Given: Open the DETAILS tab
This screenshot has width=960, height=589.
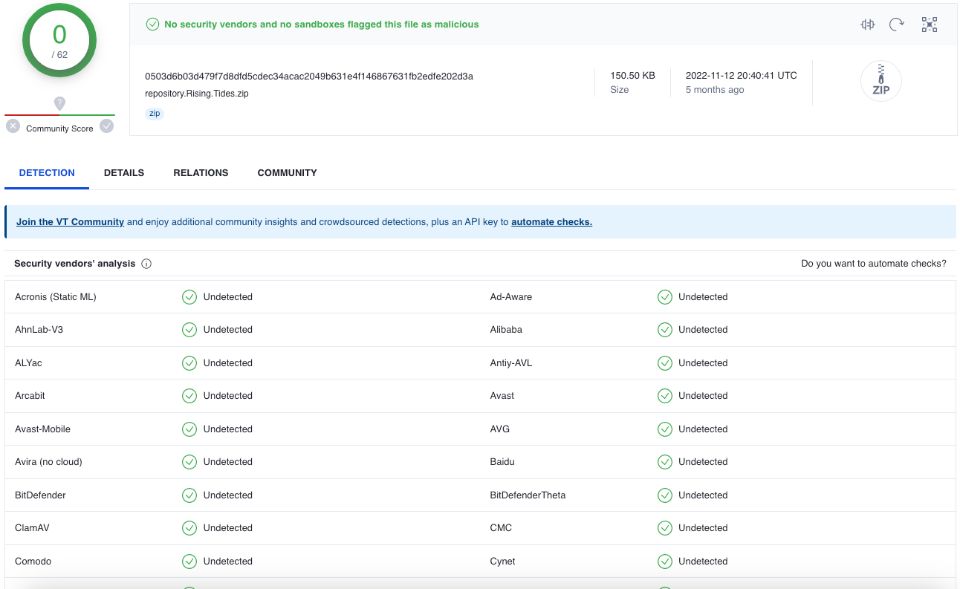Looking at the screenshot, I should coord(124,173).
